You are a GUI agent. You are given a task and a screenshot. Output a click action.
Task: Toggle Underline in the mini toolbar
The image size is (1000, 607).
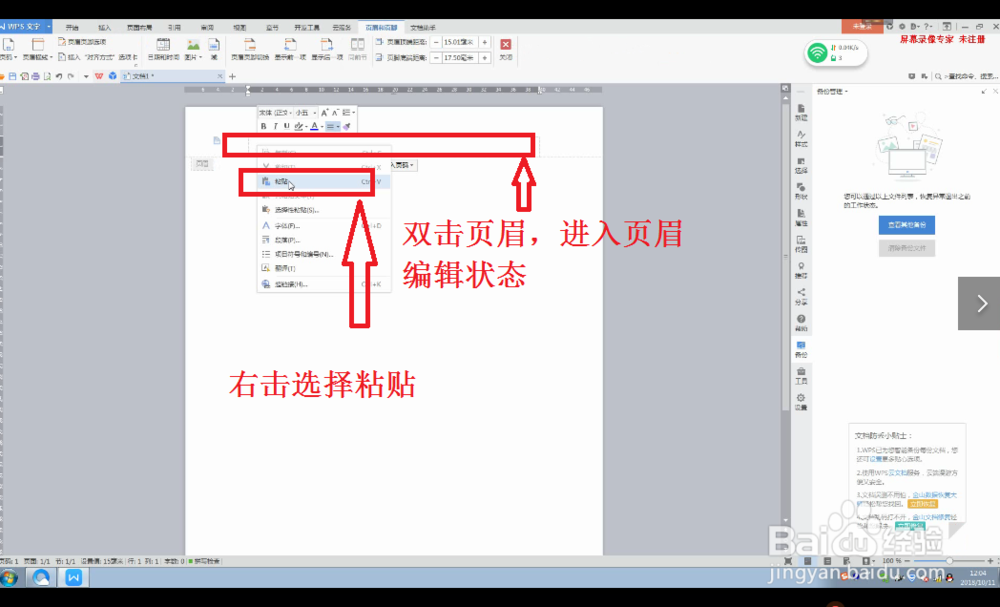coord(286,126)
